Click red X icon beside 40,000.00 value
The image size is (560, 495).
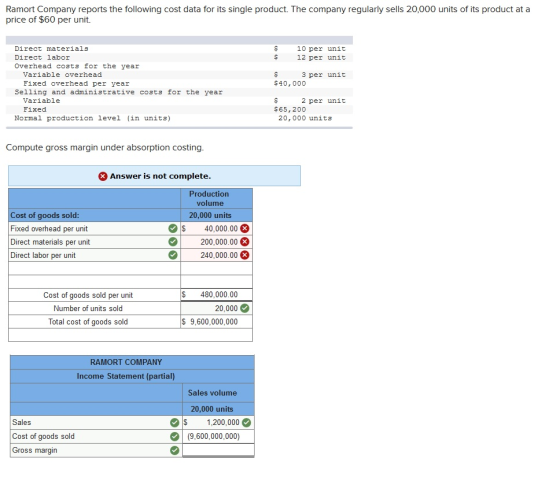[x=245, y=228]
